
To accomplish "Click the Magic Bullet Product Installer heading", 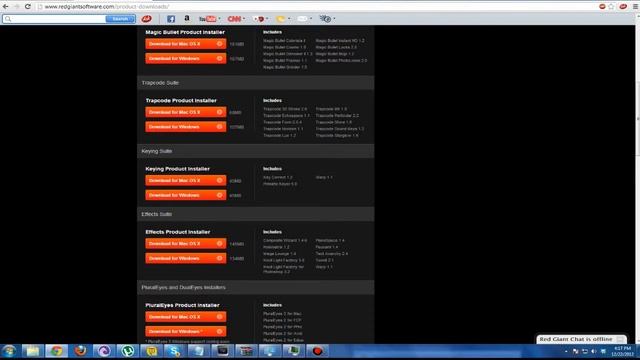I will pos(185,32).
